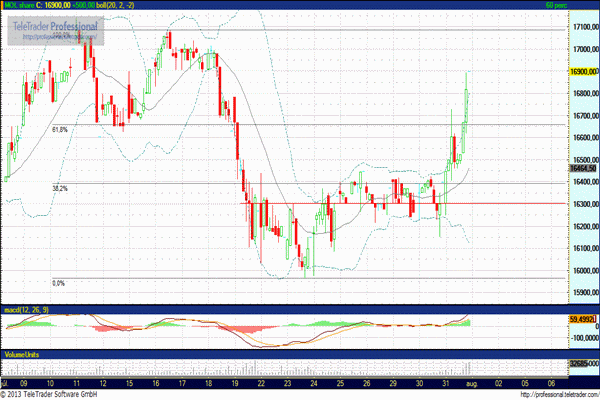Click the yellow 16900,00 current price tag

pyautogui.click(x=581, y=72)
